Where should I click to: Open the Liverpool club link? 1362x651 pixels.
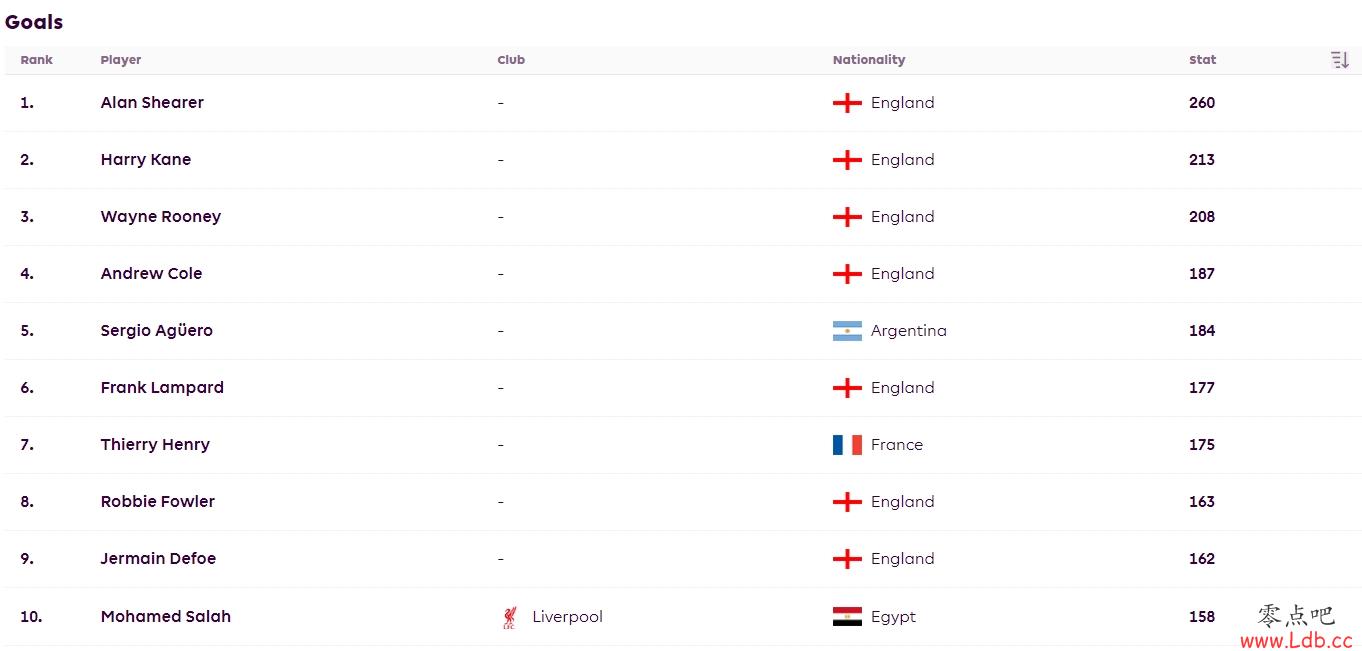[568, 617]
